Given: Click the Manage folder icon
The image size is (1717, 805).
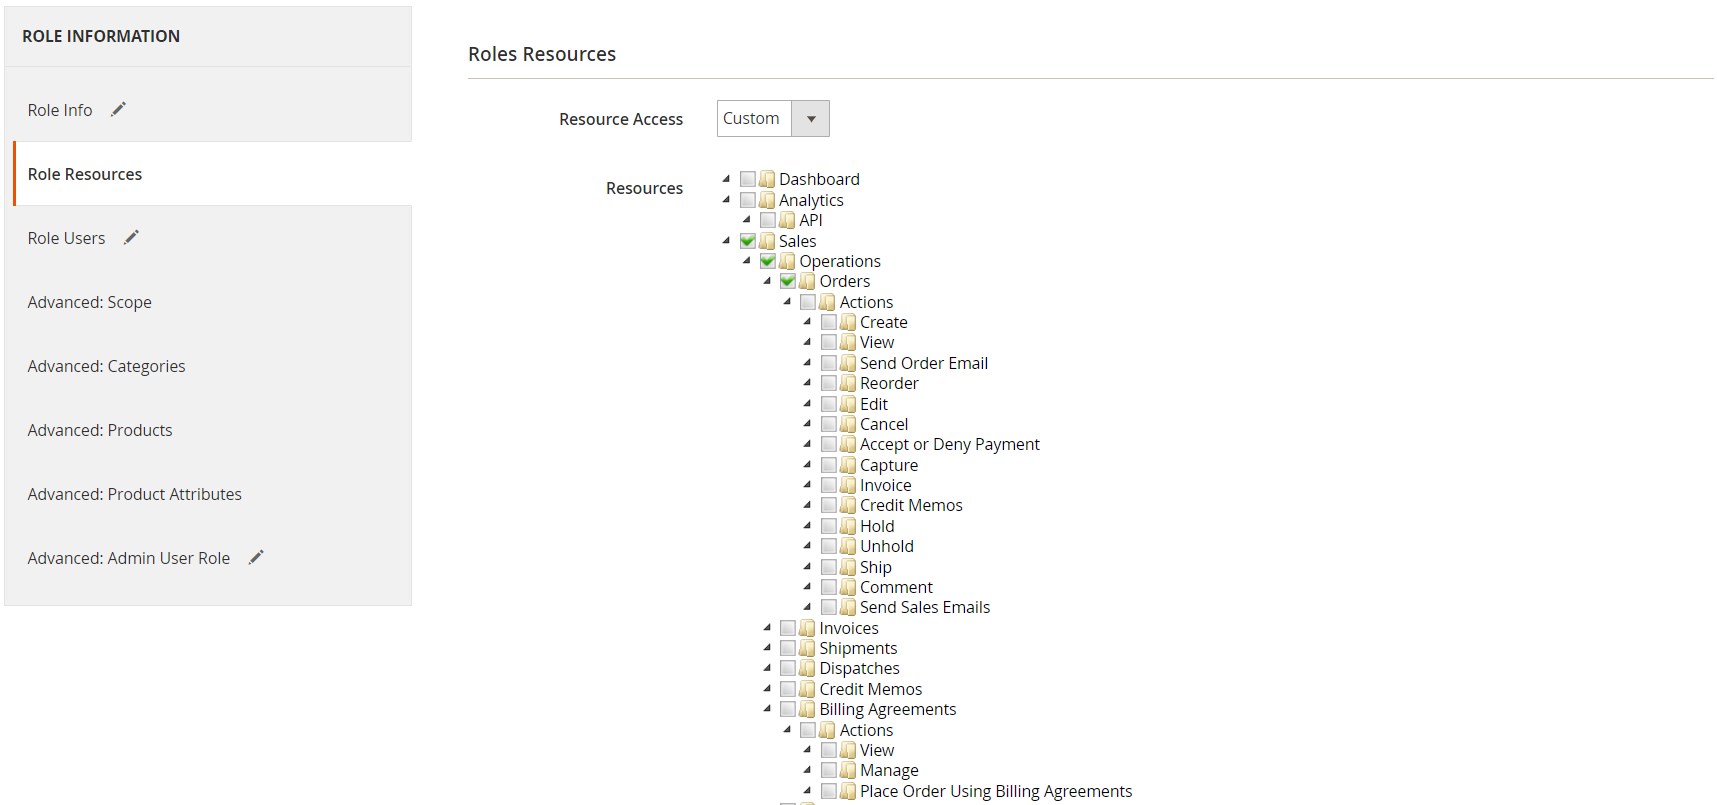Looking at the screenshot, I should coord(848,770).
